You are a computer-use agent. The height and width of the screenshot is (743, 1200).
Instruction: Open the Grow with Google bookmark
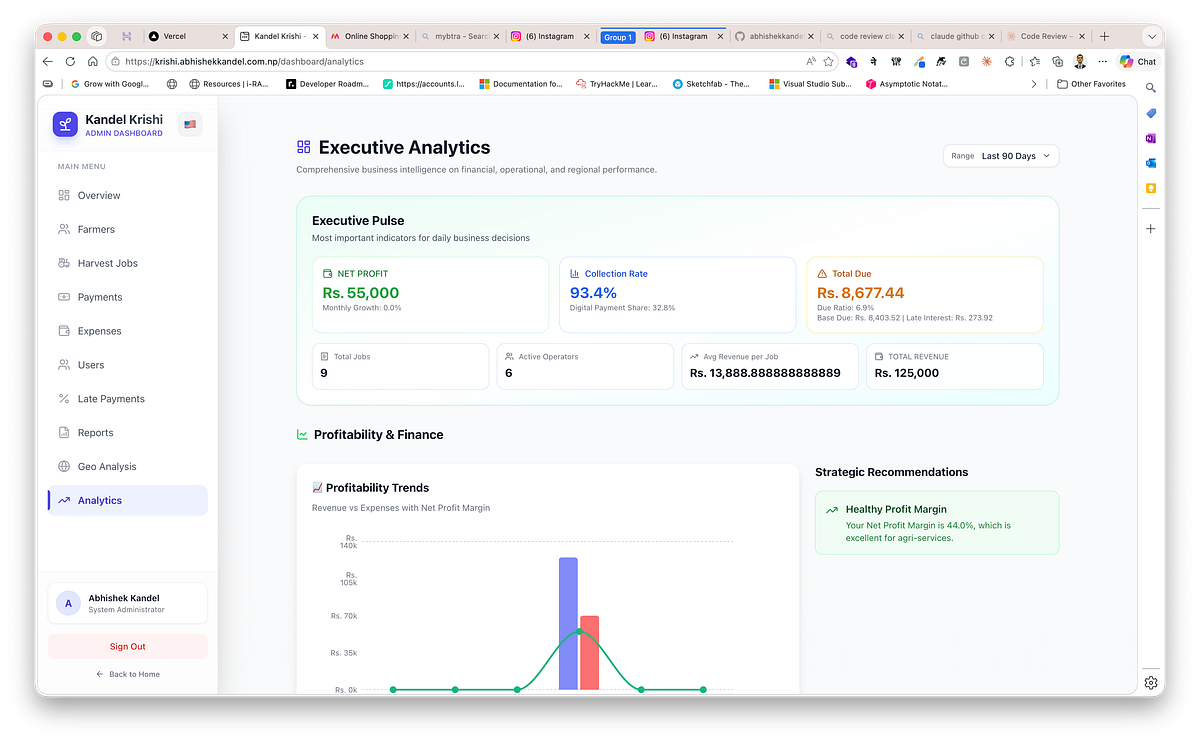tap(110, 84)
